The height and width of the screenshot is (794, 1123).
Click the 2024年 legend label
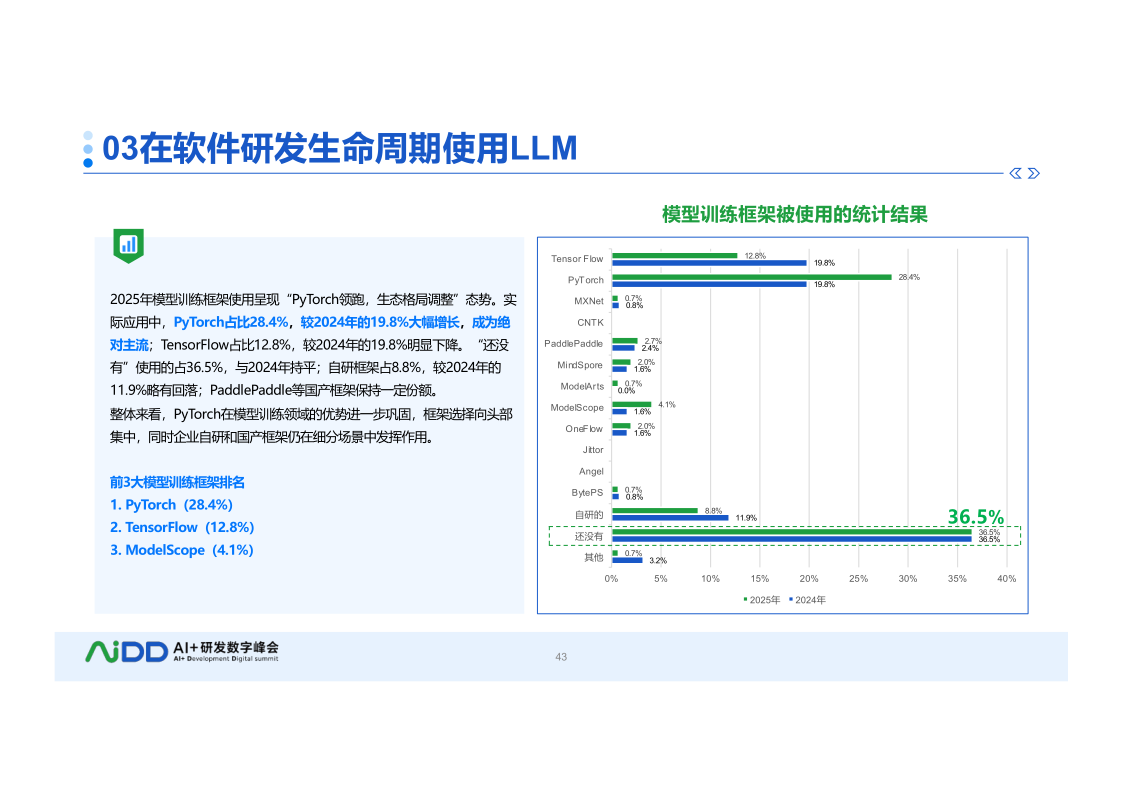point(810,600)
